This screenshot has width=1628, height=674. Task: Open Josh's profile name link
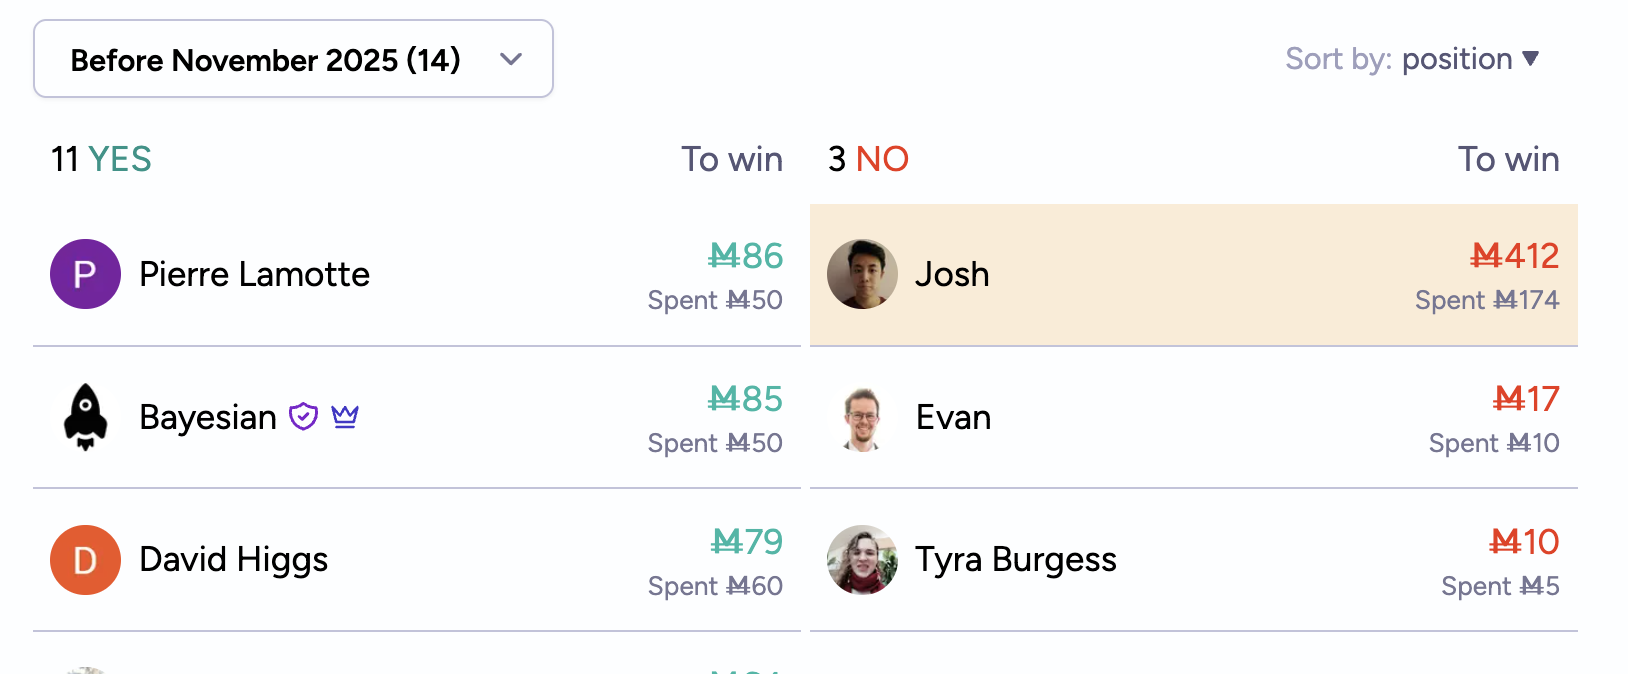tap(952, 274)
